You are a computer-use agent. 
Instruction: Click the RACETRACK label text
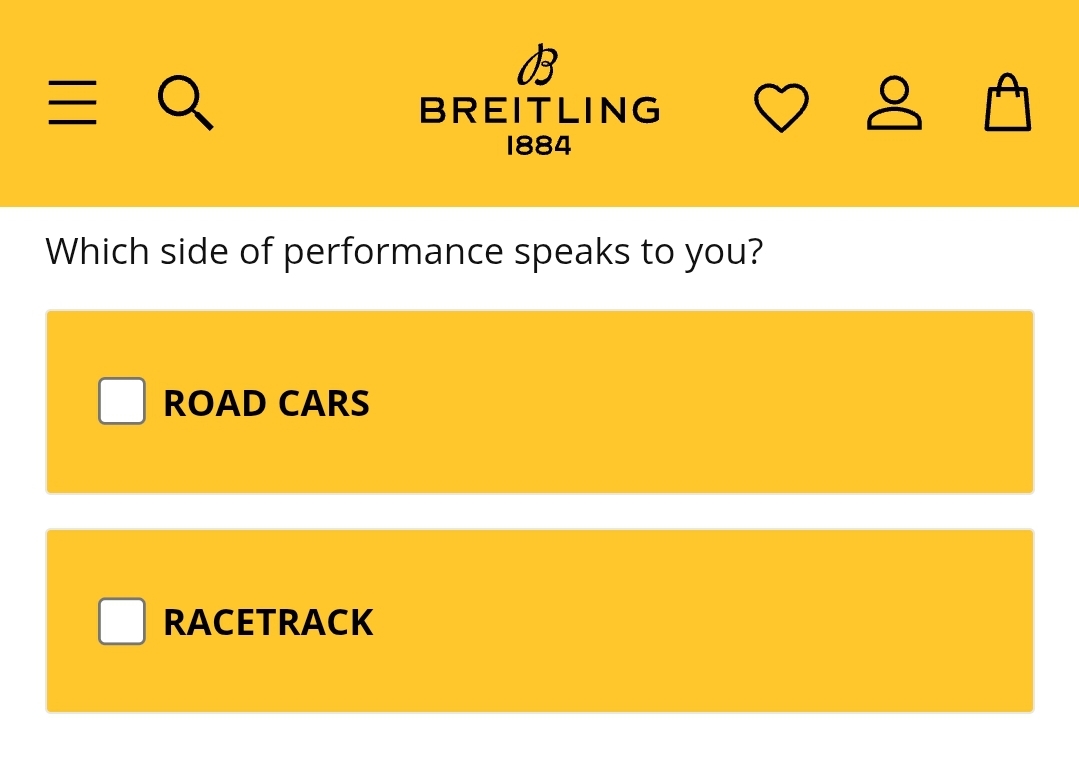pyautogui.click(x=268, y=623)
